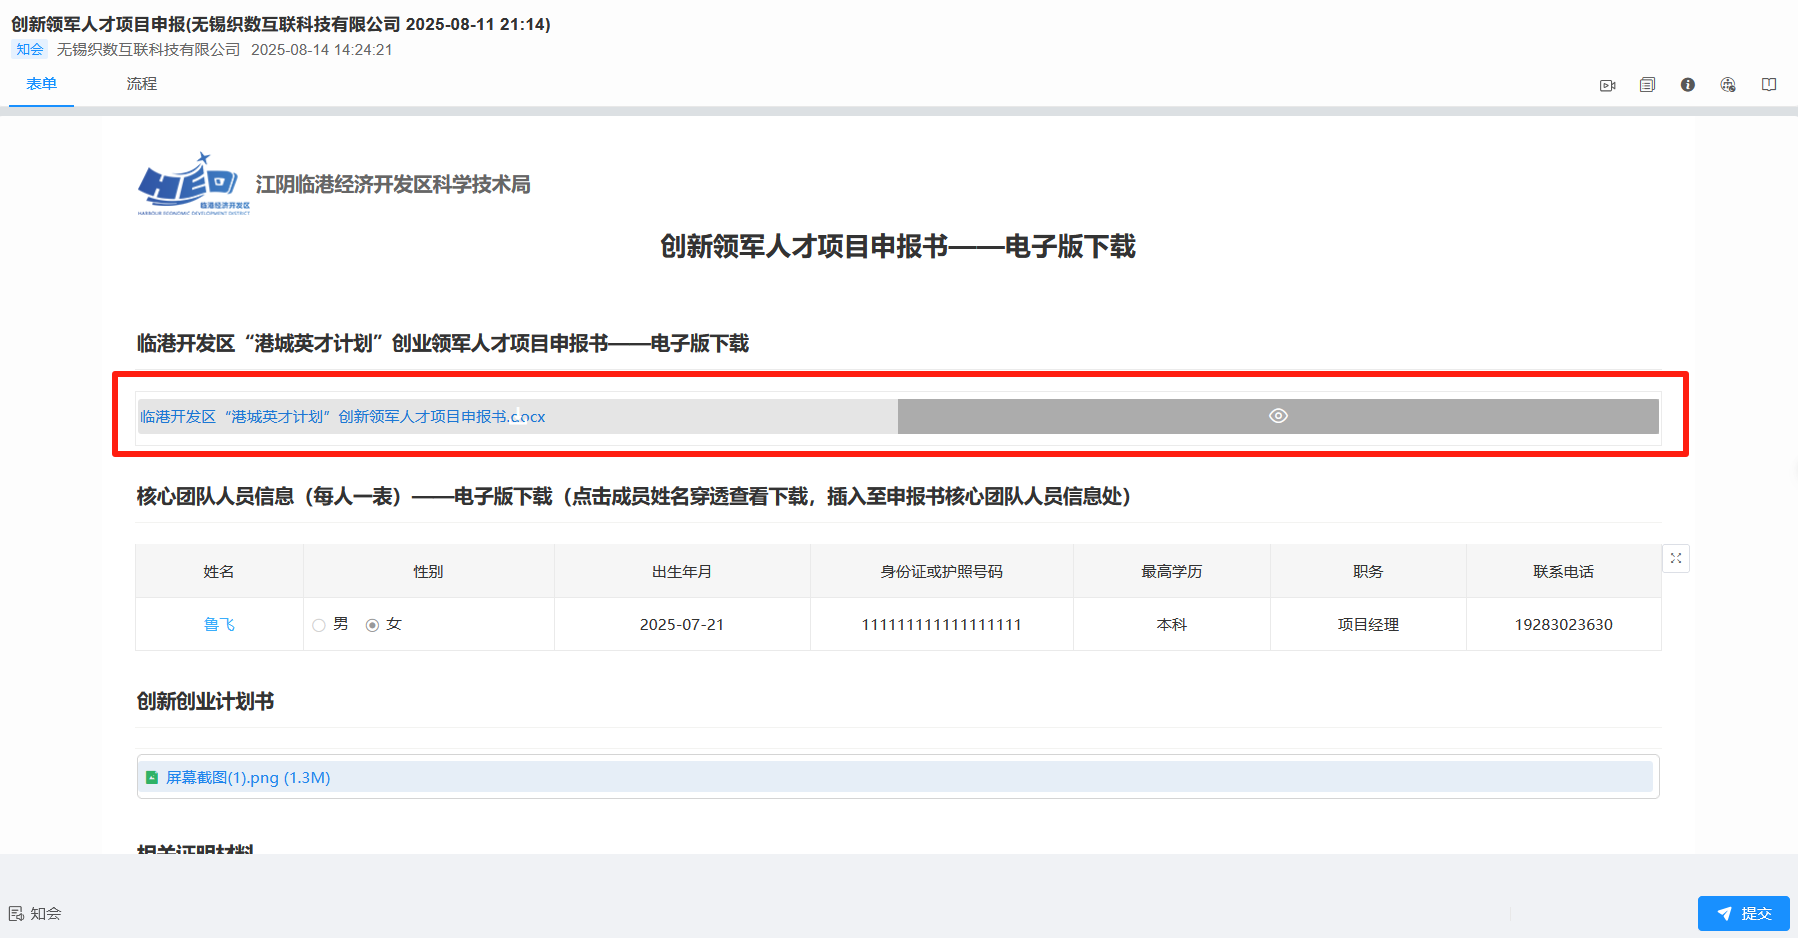
Task: Open the 屏幕截图(1).png attachment
Action: [x=248, y=777]
